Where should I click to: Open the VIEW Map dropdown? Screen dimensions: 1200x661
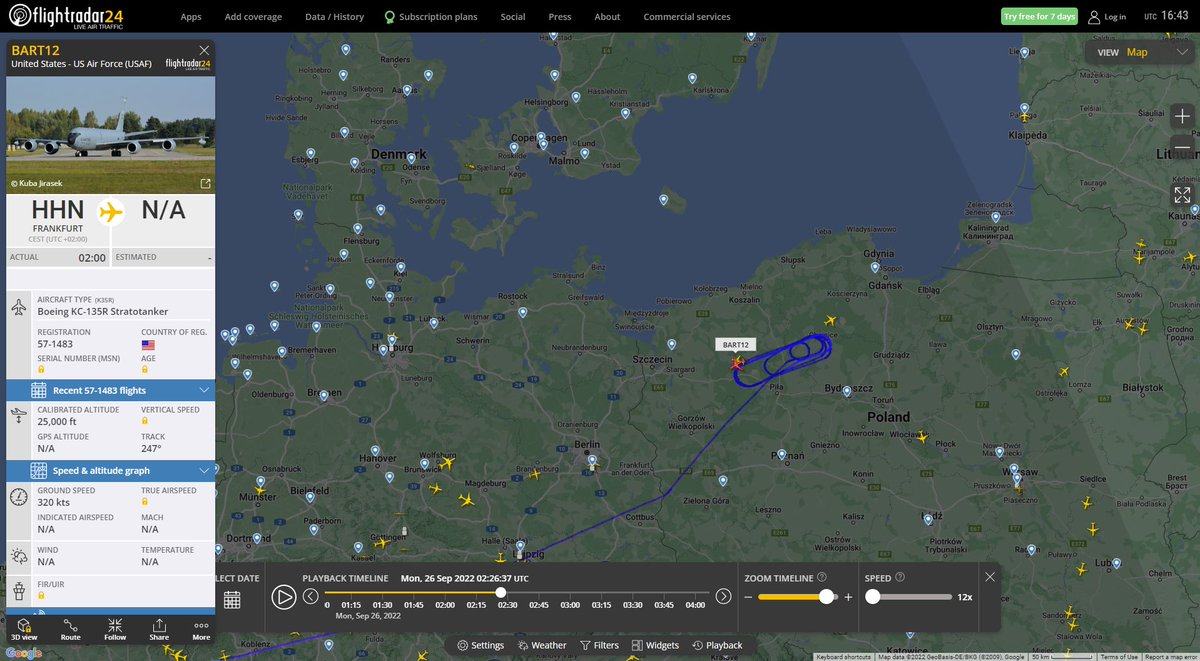1139,52
